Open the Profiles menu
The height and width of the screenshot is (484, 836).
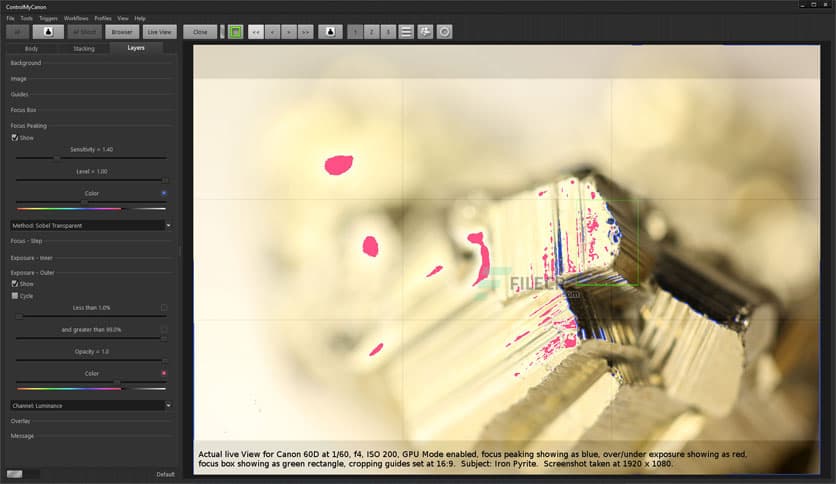(103, 18)
